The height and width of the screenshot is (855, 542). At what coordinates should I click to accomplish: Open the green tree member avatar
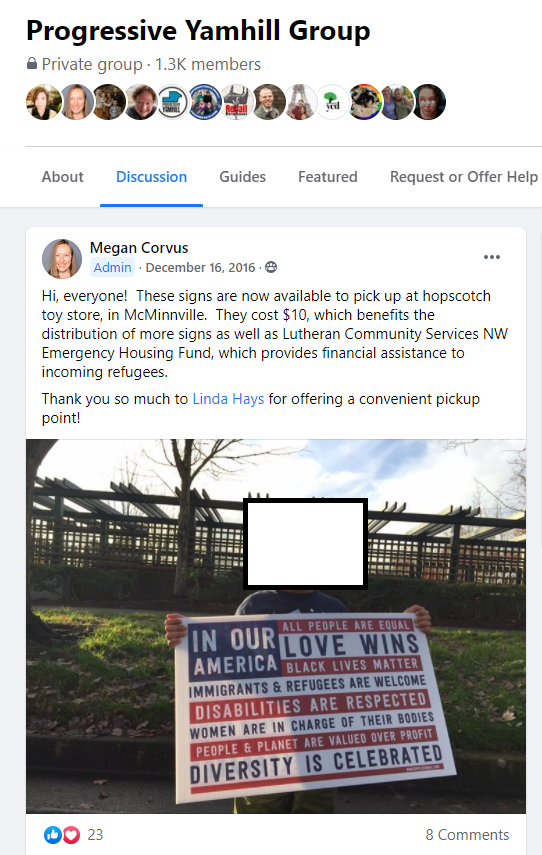tap(333, 102)
